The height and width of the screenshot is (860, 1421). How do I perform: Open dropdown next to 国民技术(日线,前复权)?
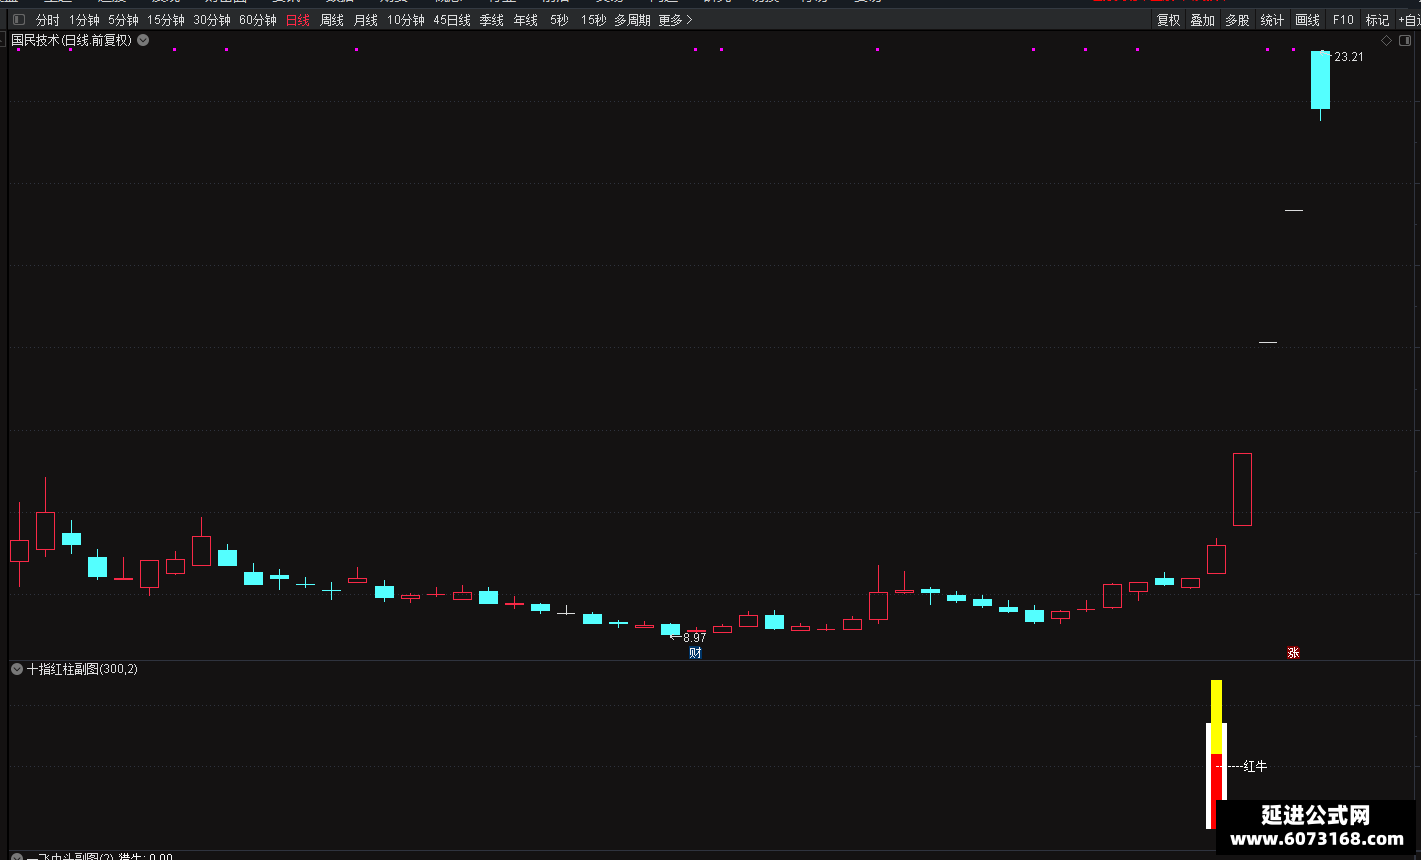tap(143, 40)
